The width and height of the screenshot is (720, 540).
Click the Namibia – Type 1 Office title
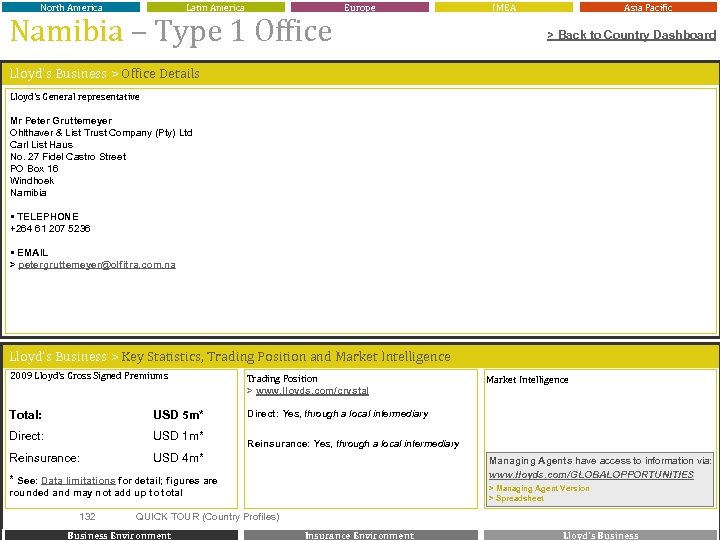[171, 31]
